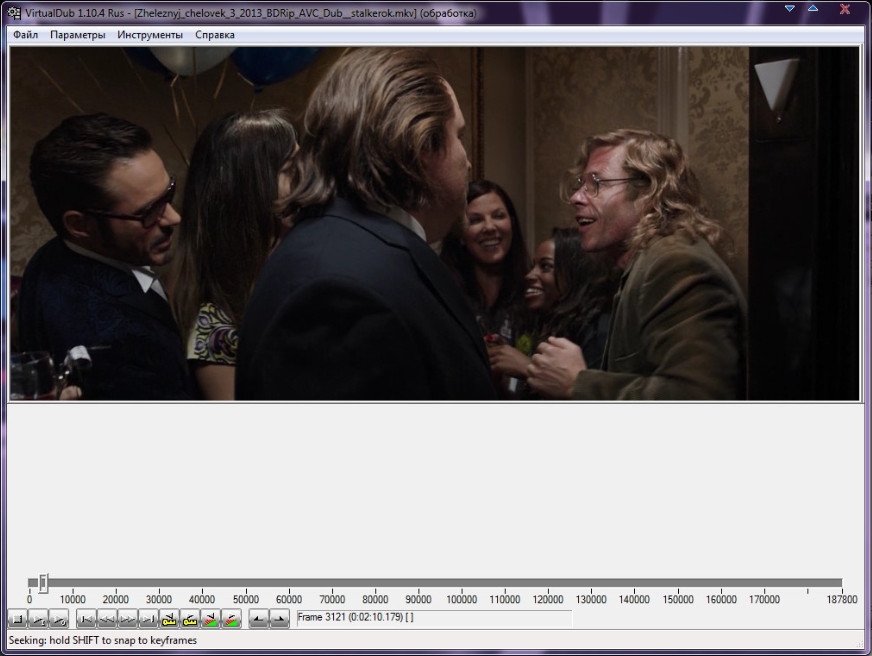
Task: Go to previous keyframe
Action: pyautogui.click(x=168, y=619)
